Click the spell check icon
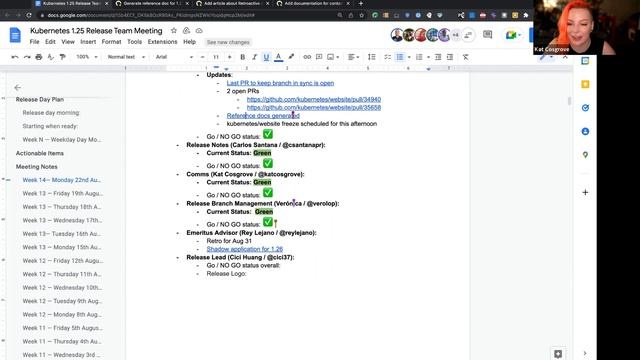Viewport: 640px width, 360px height. pyautogui.click(x=51, y=57)
